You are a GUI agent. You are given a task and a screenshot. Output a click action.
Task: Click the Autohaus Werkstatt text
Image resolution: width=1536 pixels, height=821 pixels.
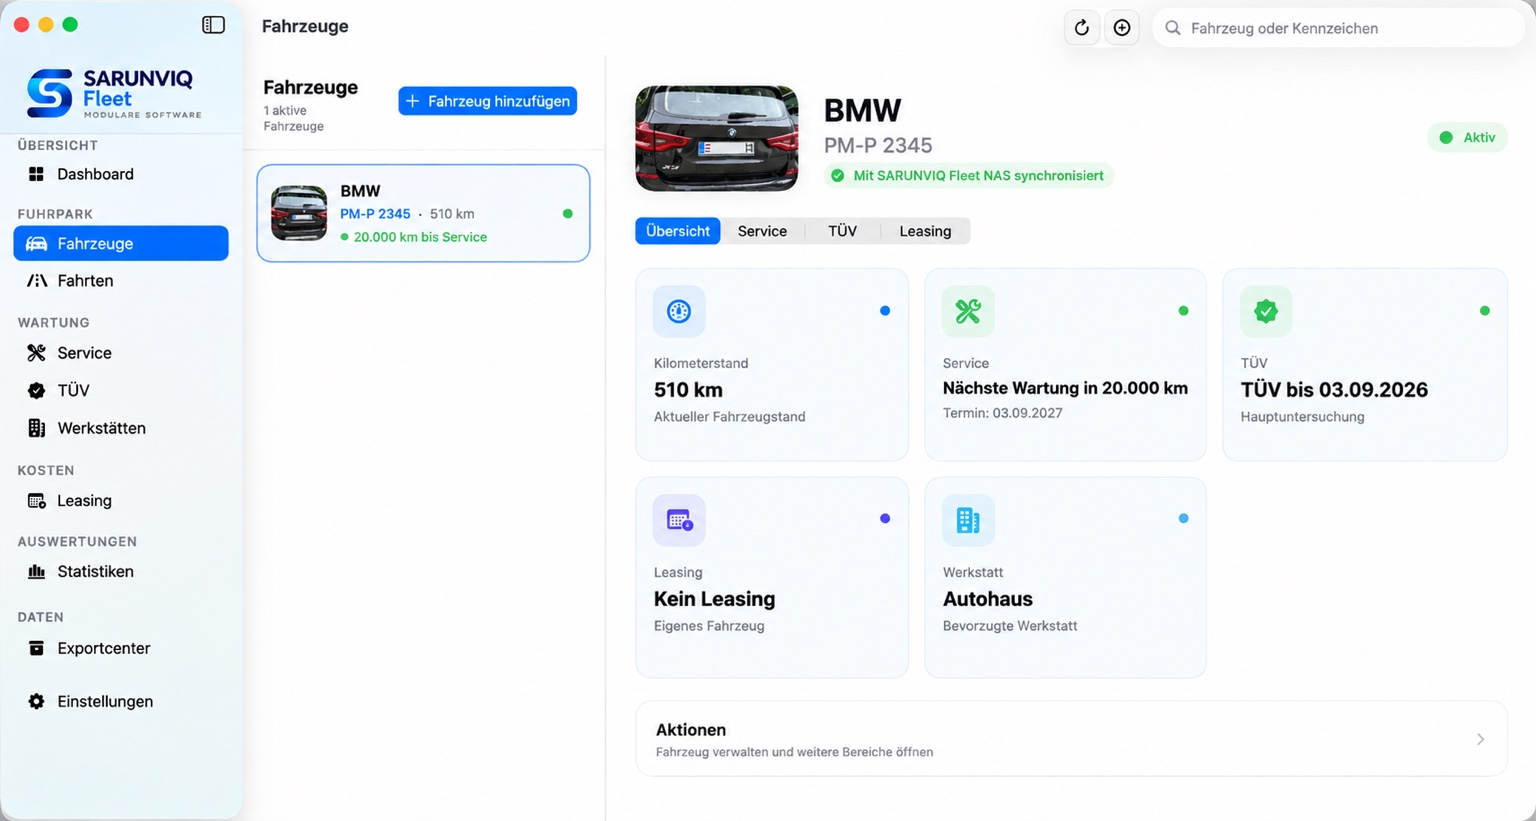(988, 599)
